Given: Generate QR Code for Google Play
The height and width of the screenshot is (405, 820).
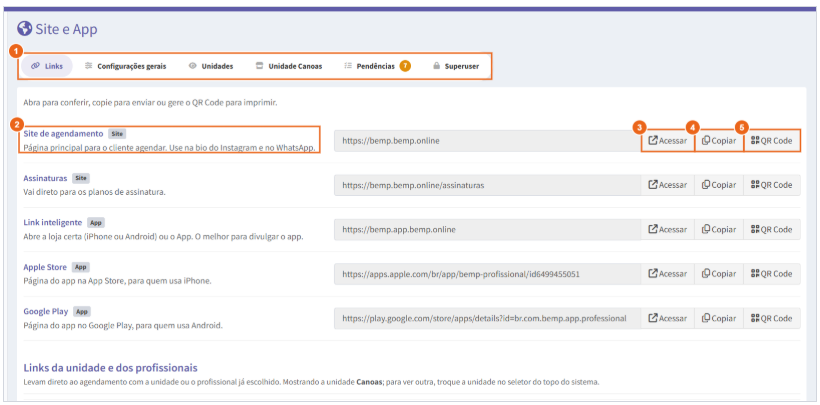Looking at the screenshot, I should tap(772, 318).
